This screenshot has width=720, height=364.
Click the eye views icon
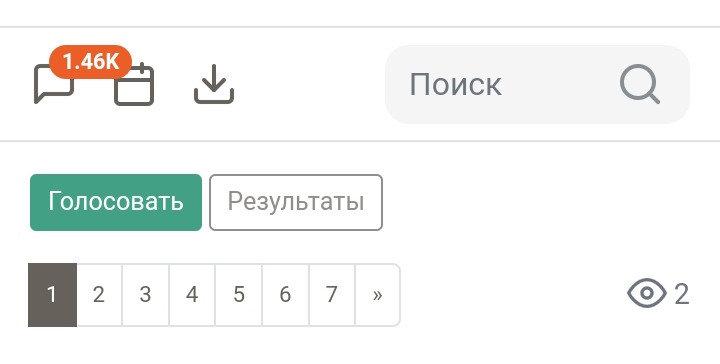(647, 293)
